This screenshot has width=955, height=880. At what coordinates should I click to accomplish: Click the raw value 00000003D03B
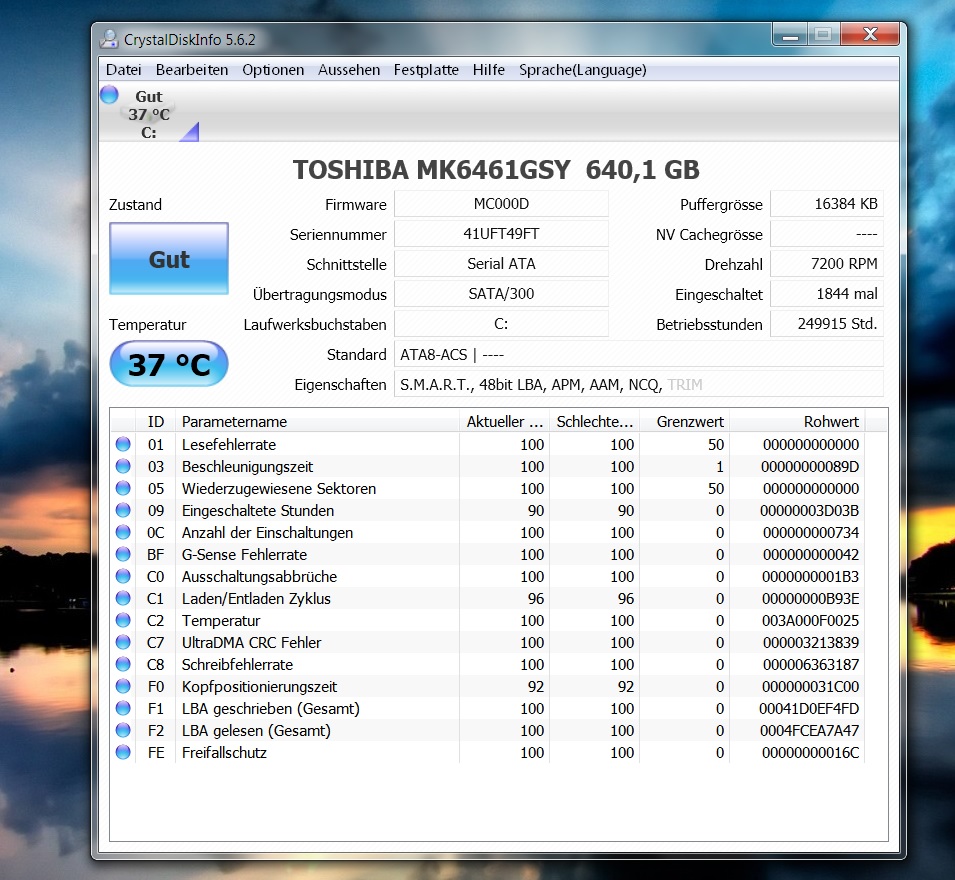pyautogui.click(x=809, y=510)
